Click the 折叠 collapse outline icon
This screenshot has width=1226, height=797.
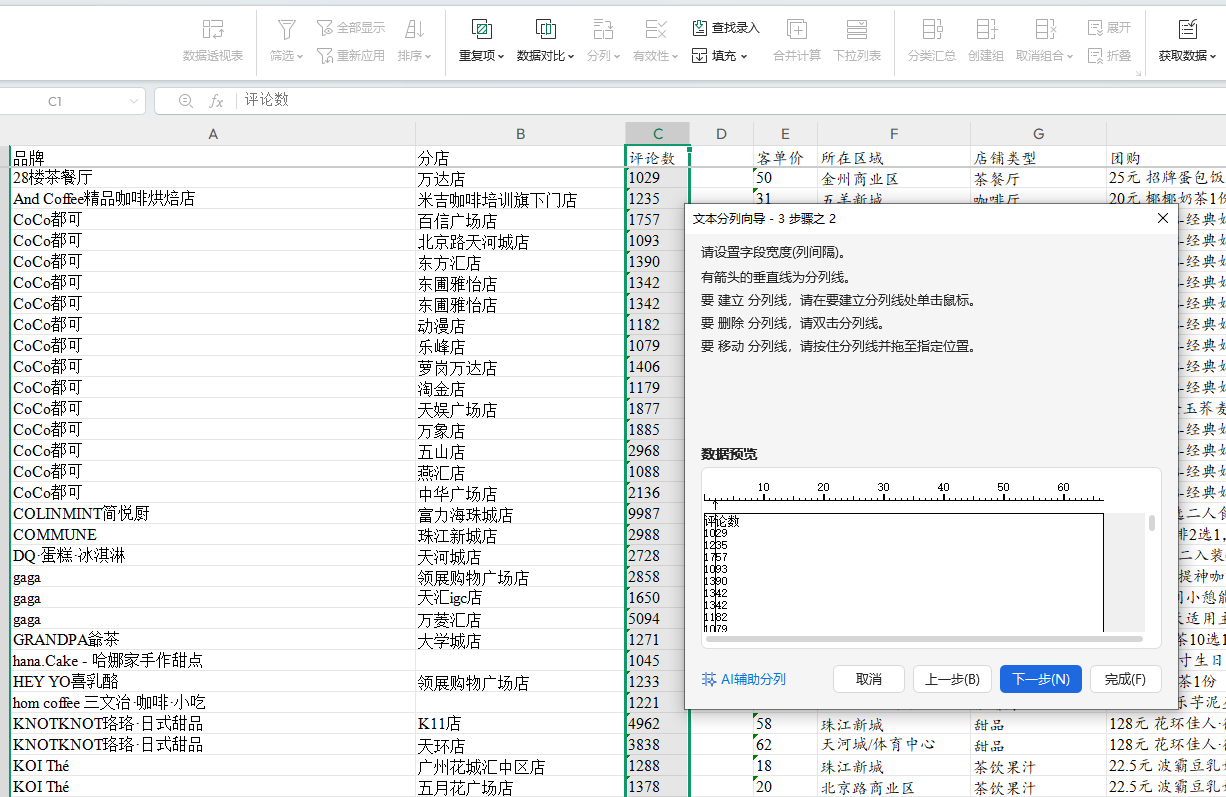(1095, 56)
